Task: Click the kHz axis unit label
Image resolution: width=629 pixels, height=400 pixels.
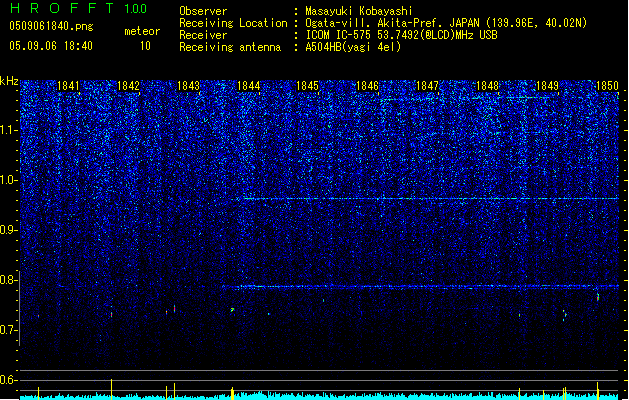Action: coord(9,81)
